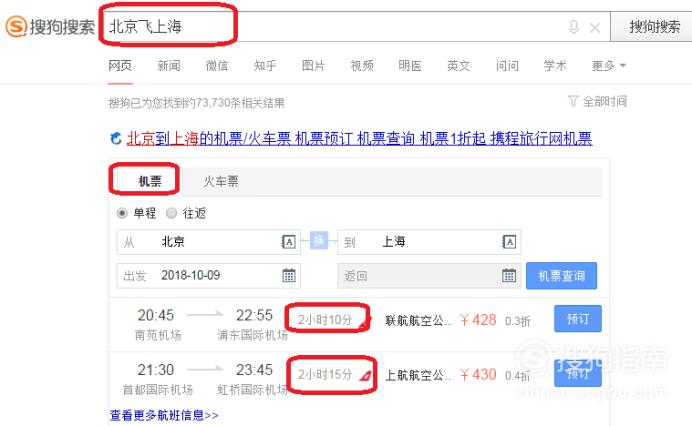The height and width of the screenshot is (426, 692).
Task: Open the calendar icon for departure date
Action: click(289, 275)
